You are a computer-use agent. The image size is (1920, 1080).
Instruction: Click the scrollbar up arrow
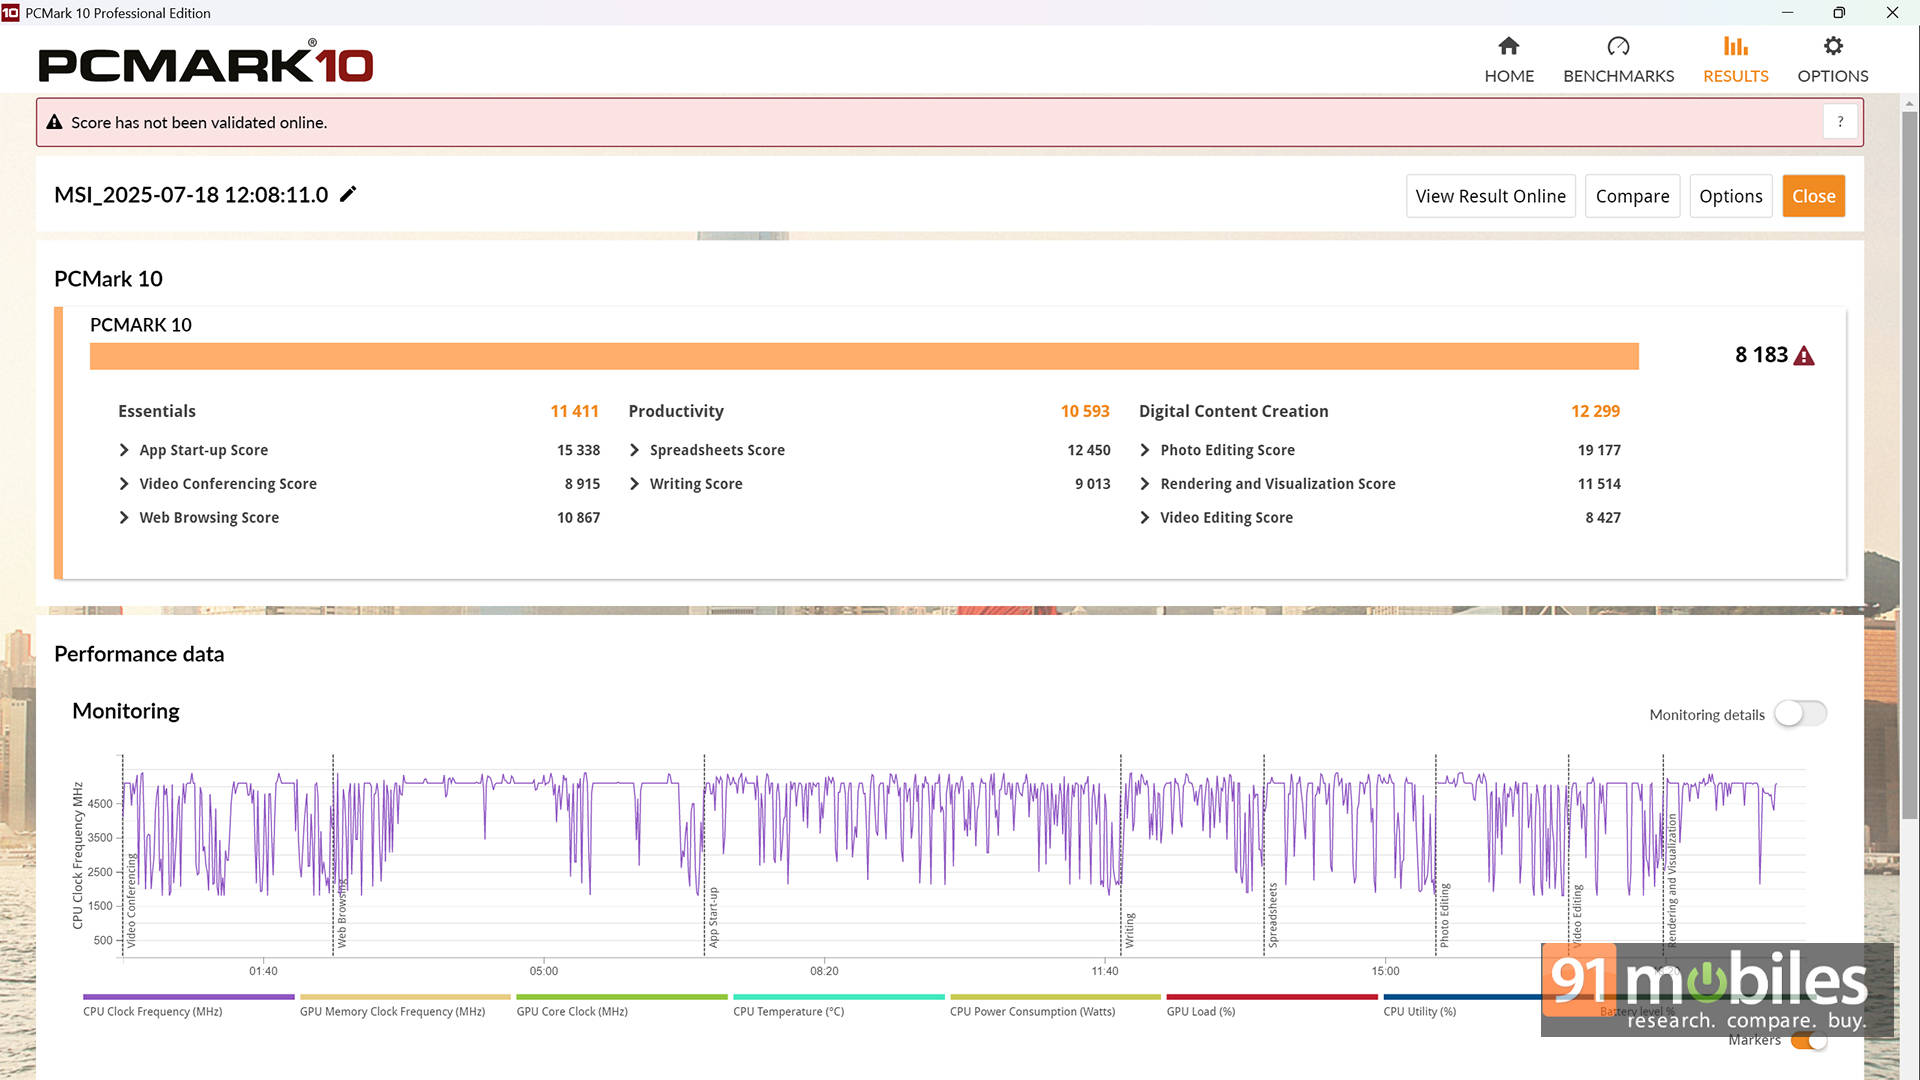[x=1909, y=103]
